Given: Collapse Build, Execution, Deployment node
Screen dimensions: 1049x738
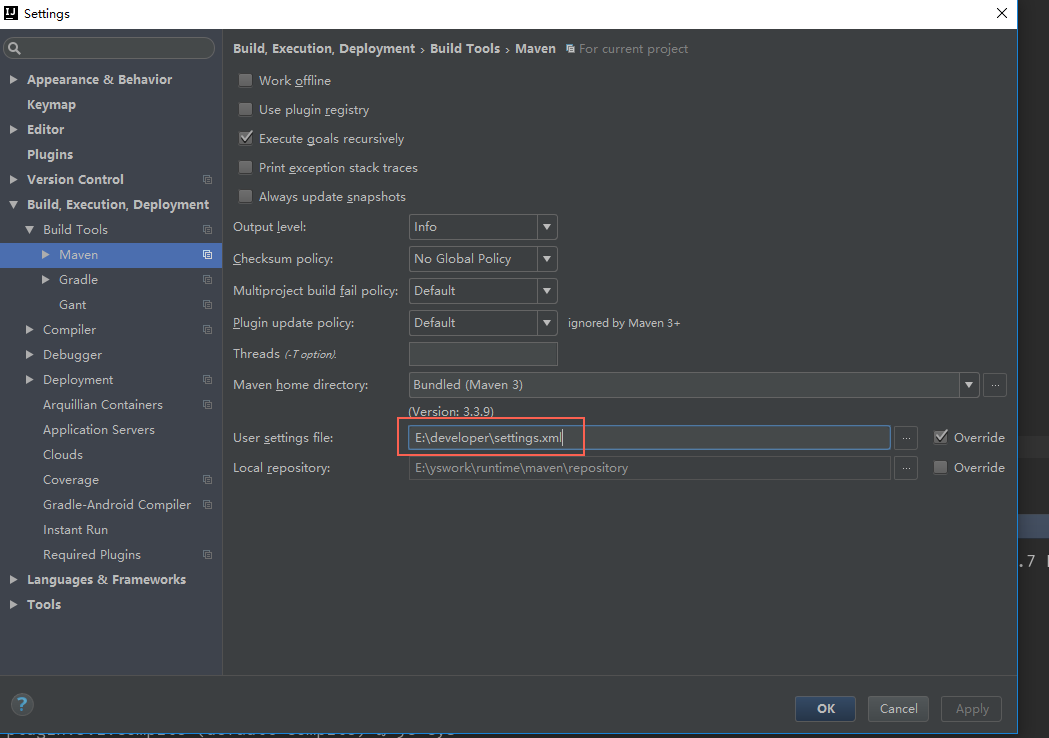Looking at the screenshot, I should (x=13, y=205).
